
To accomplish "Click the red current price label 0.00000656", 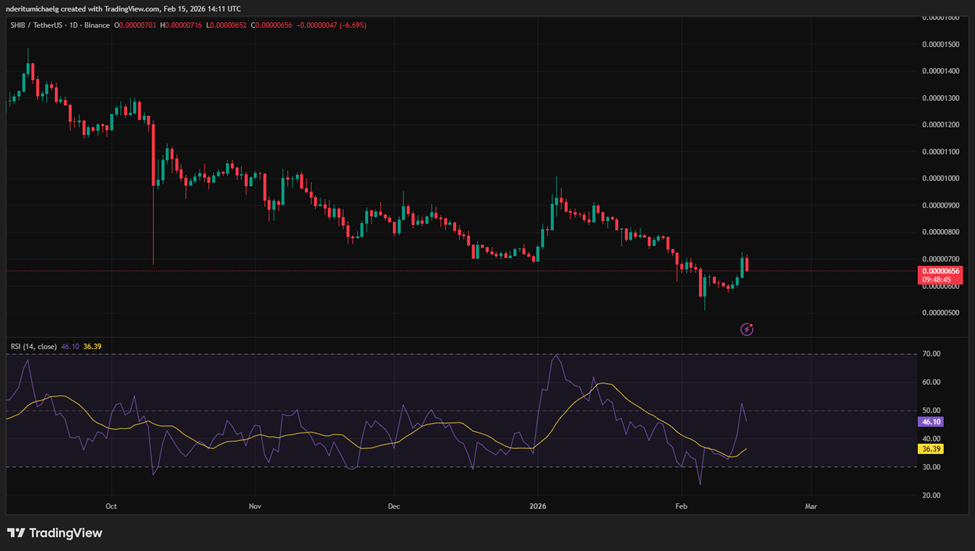I will (941, 271).
